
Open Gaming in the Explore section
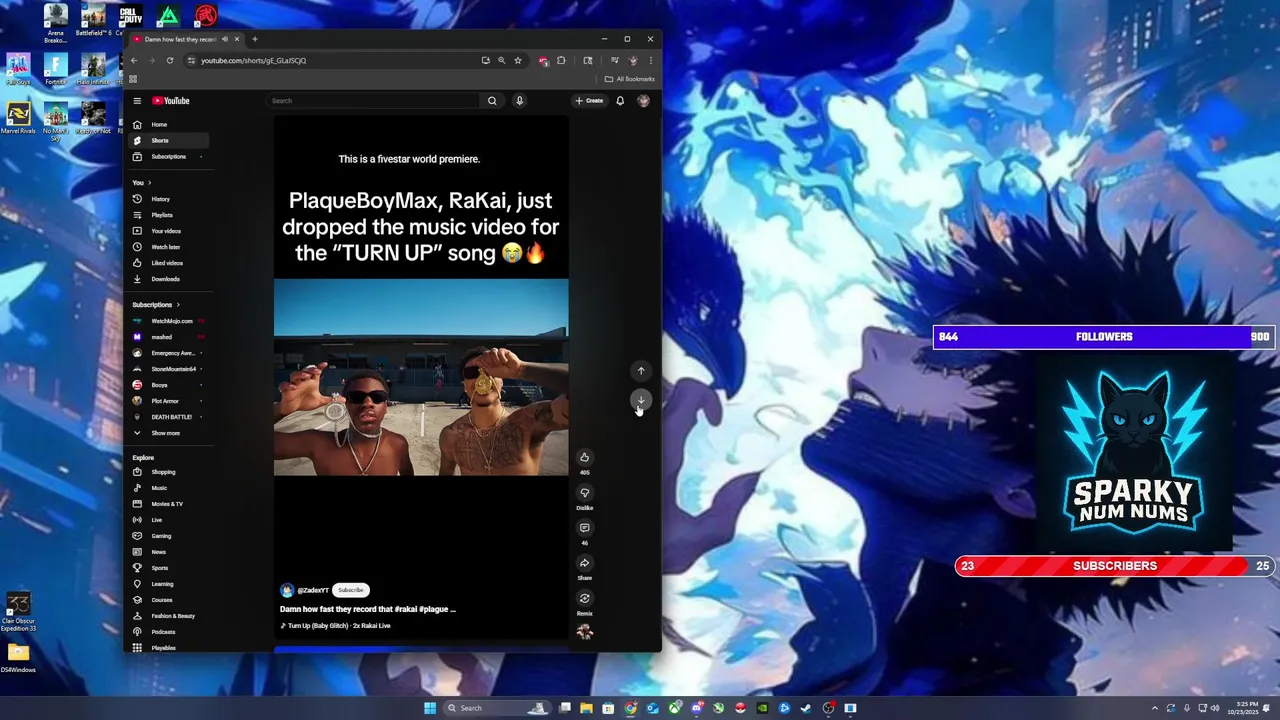(170, 536)
